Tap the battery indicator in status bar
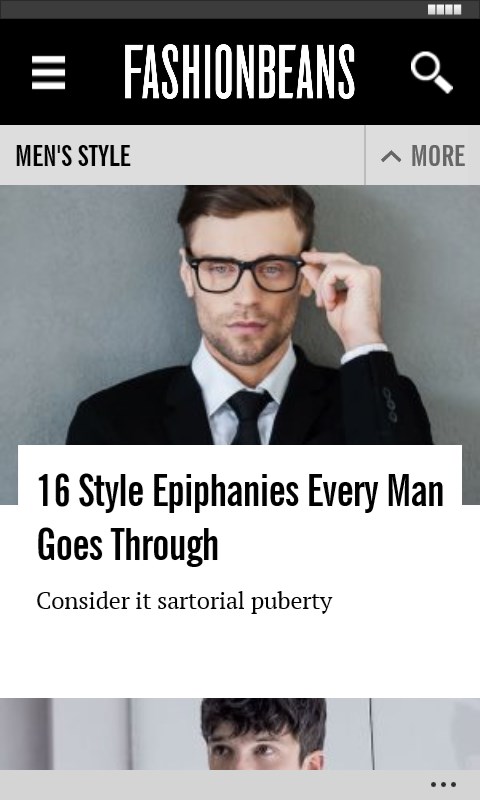The width and height of the screenshot is (480, 800). tap(444, 10)
